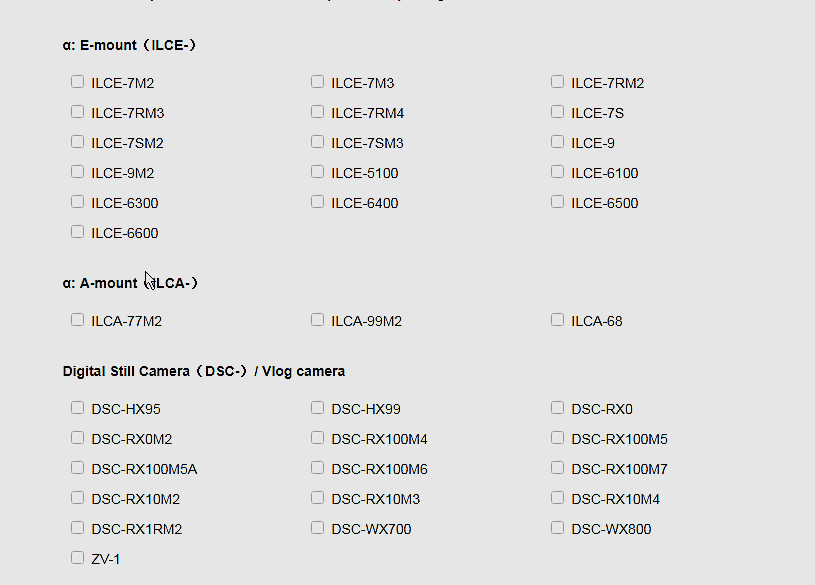
Task: Enable the ILCE-6100 checkbox
Action: (x=558, y=172)
